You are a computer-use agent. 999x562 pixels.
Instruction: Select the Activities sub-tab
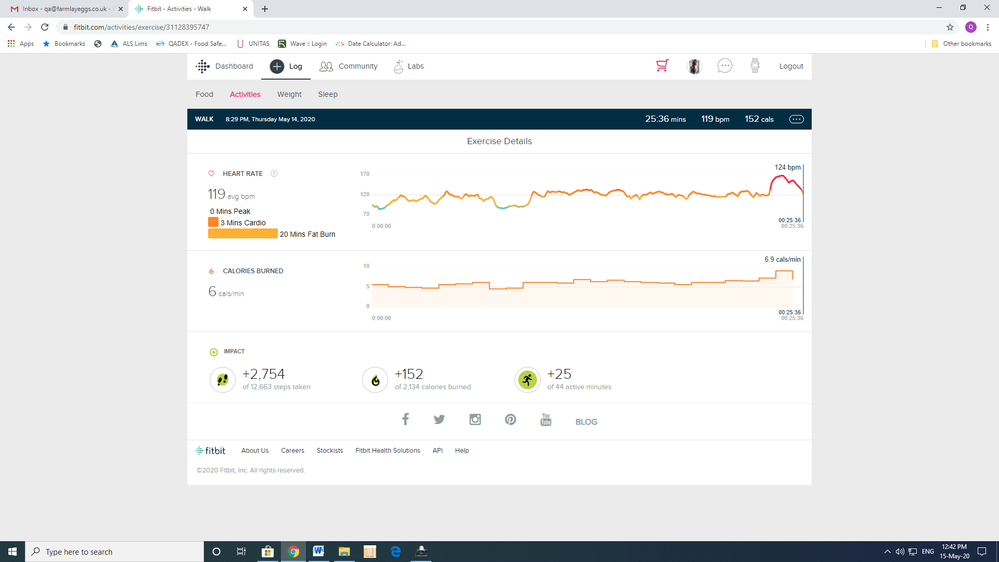(245, 94)
